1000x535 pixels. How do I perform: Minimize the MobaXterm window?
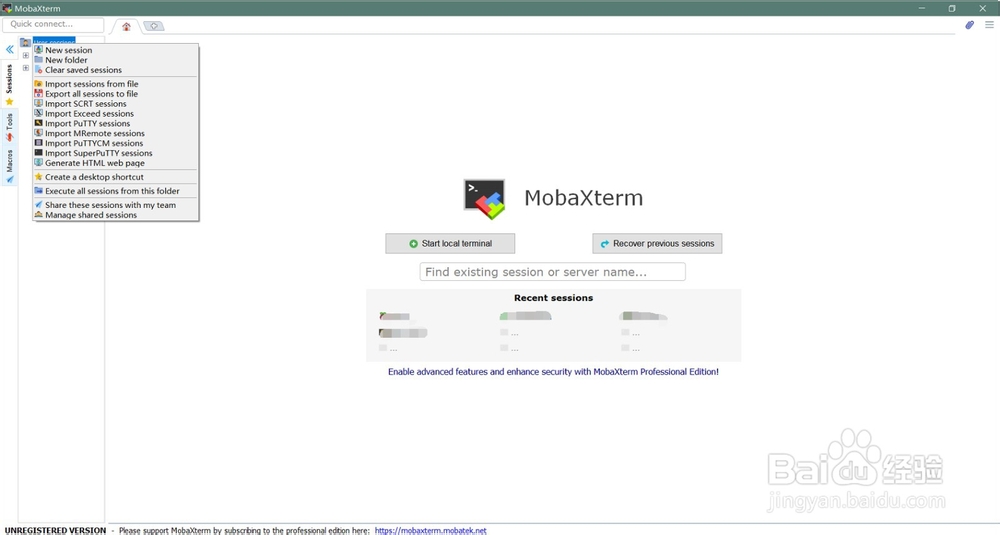(922, 8)
